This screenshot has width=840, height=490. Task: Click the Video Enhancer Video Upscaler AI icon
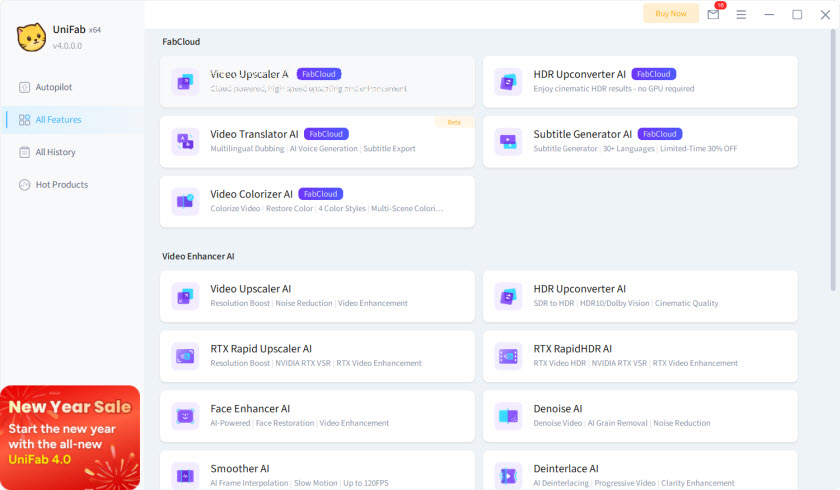click(x=185, y=296)
